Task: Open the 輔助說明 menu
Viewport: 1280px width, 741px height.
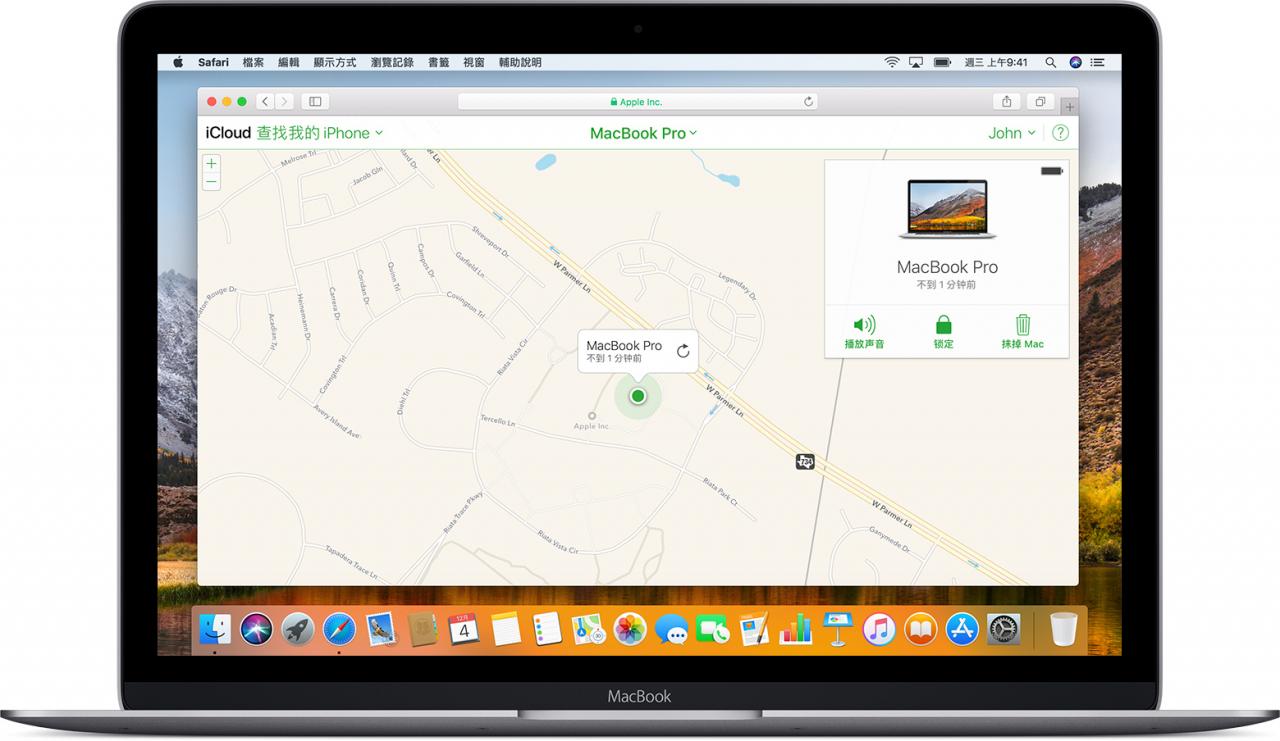Action: click(520, 62)
